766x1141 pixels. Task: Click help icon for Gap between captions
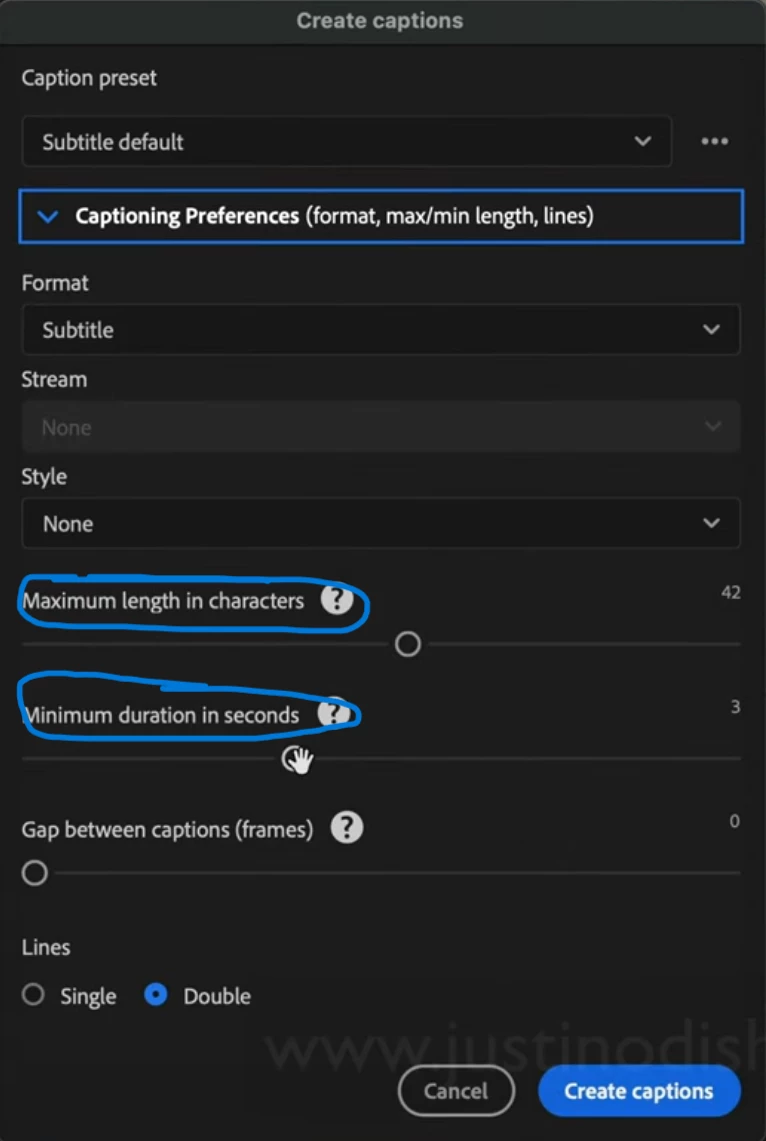coord(346,828)
